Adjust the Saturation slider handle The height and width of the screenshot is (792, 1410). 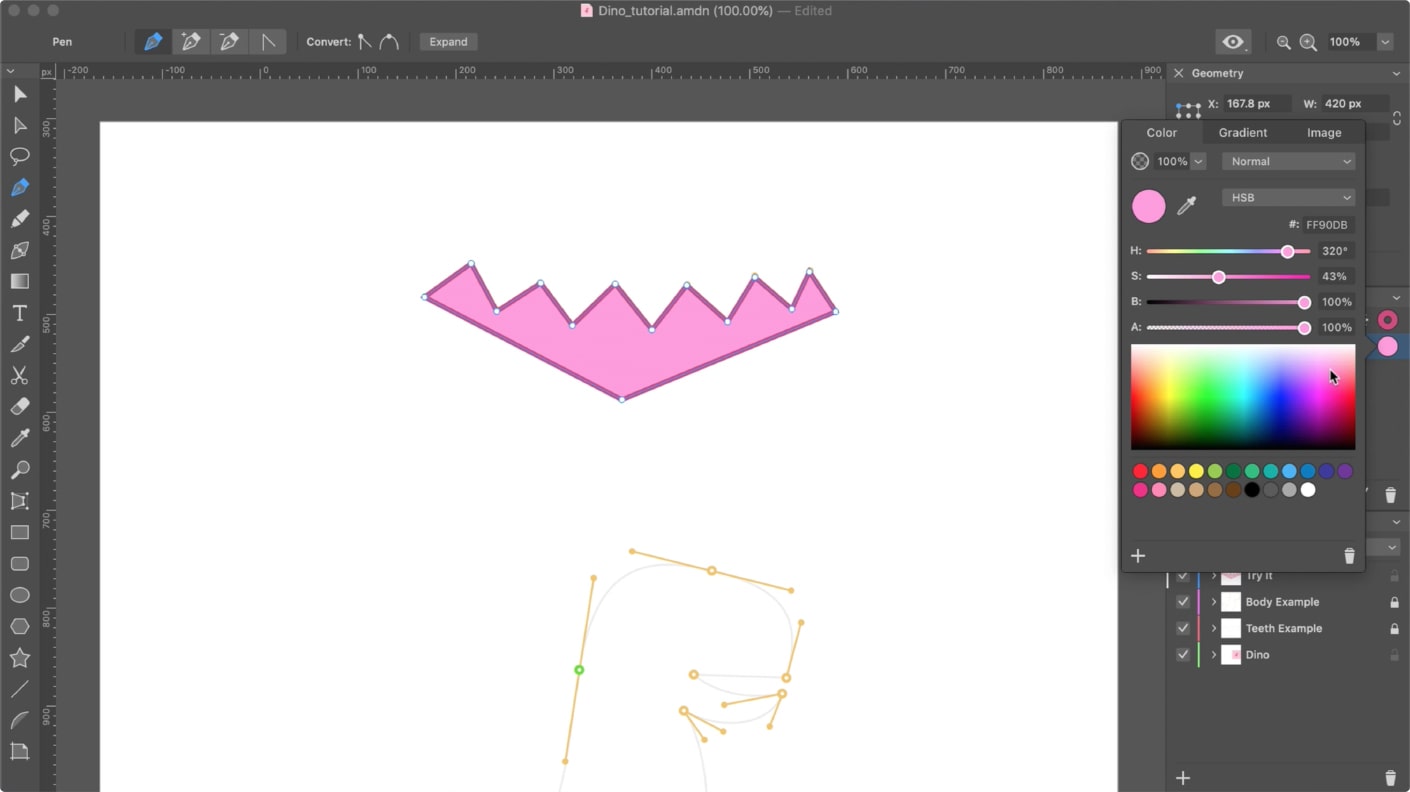click(1218, 277)
